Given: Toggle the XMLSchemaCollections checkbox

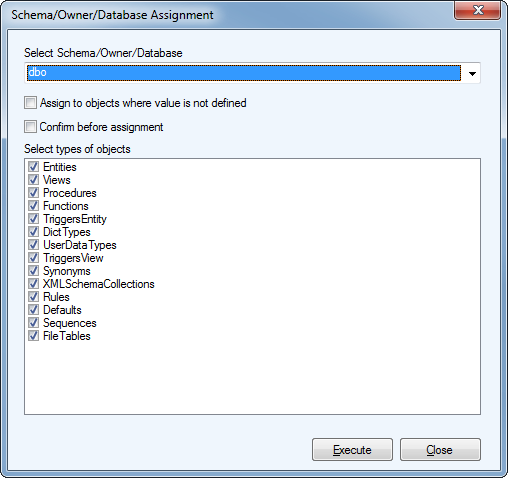Looking at the screenshot, I should tap(33, 283).
